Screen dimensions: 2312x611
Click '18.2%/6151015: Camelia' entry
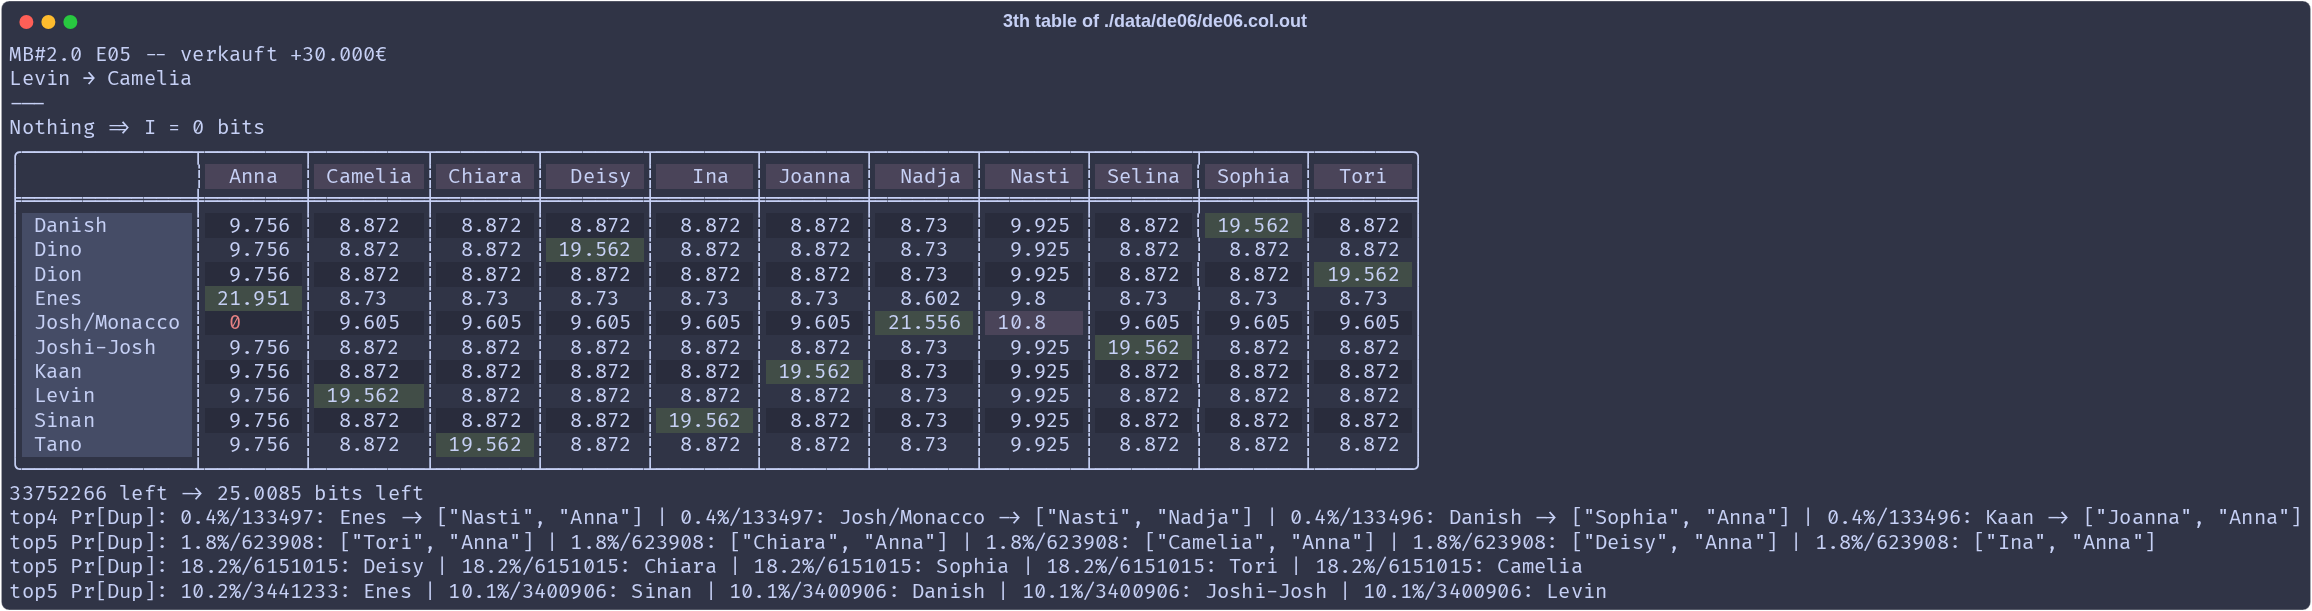click(x=1449, y=566)
